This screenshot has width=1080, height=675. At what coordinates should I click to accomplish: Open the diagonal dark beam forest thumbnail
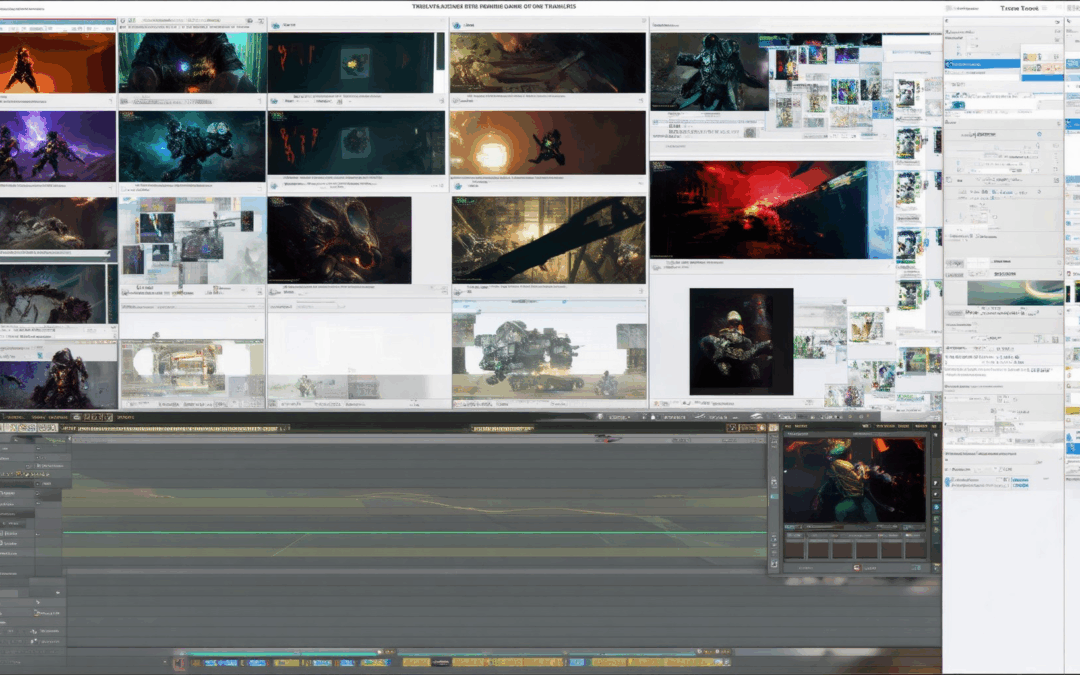pos(549,240)
